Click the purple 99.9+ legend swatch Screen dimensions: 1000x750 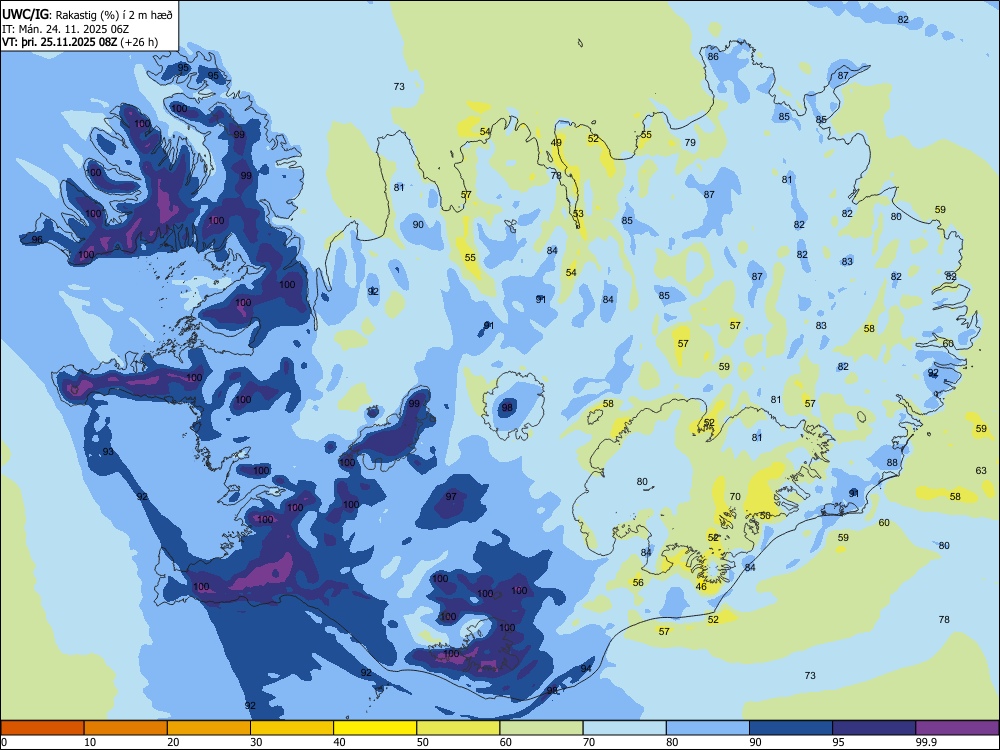957,728
